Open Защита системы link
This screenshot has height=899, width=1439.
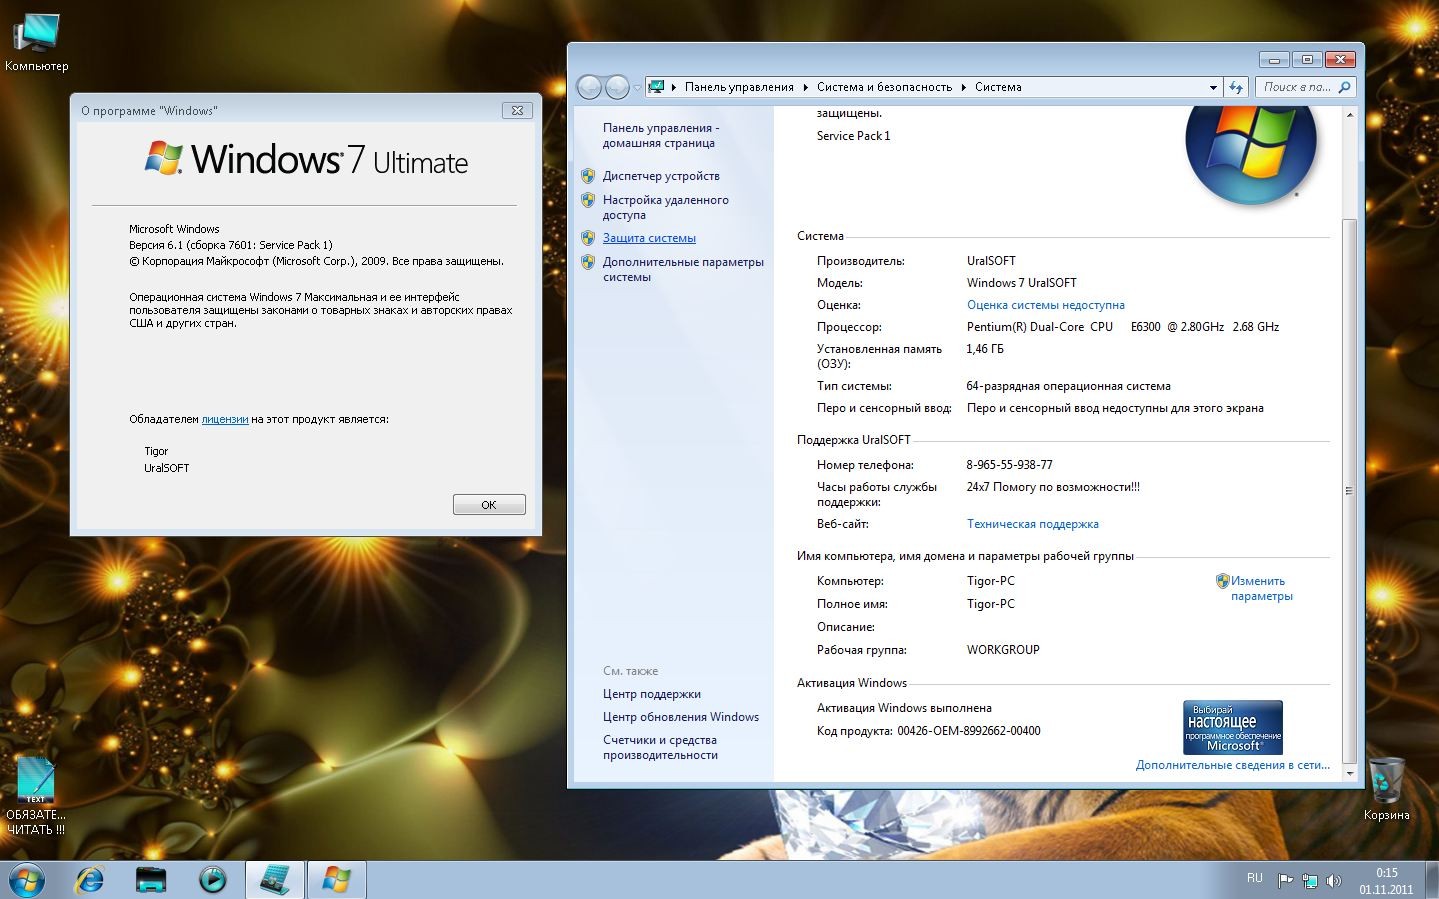pyautogui.click(x=649, y=238)
